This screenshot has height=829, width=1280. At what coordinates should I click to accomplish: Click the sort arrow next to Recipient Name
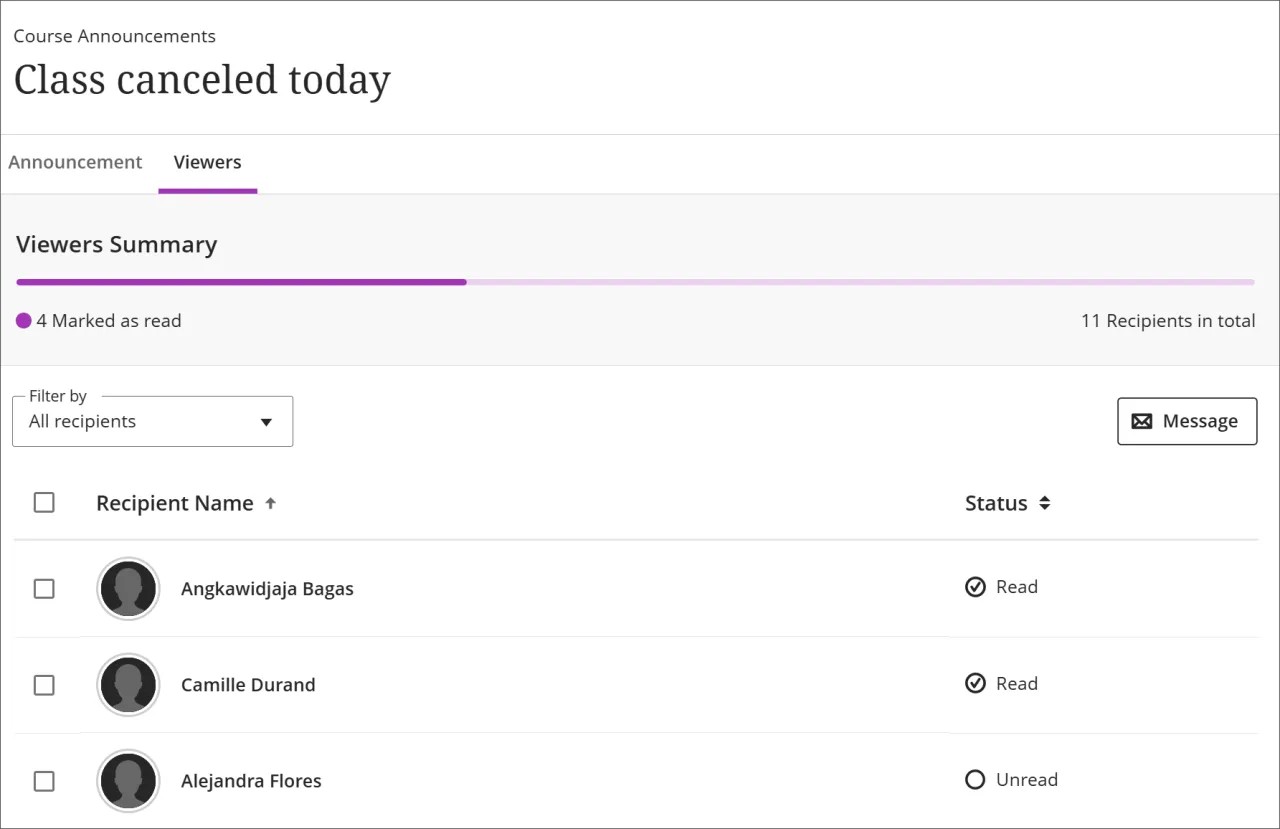[270, 503]
